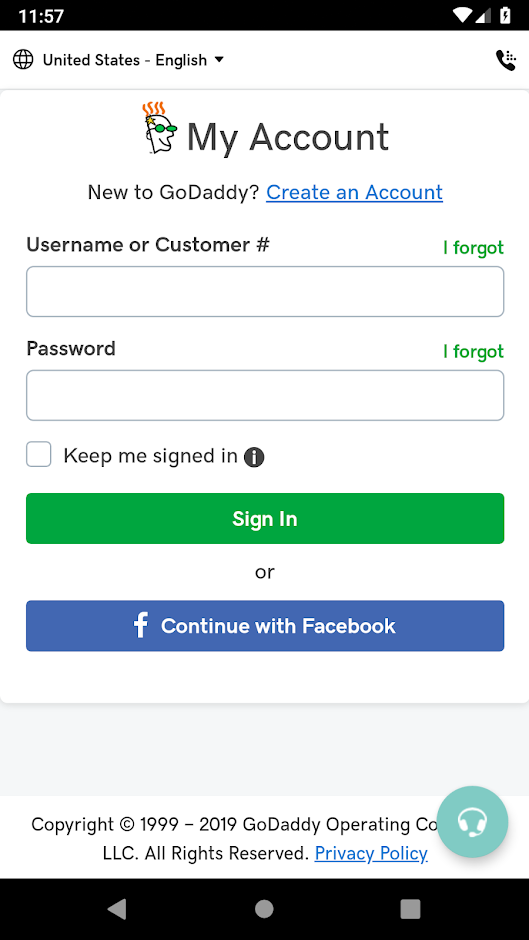
Task: Focus the Username or Customer # field
Action: pyautogui.click(x=264, y=291)
